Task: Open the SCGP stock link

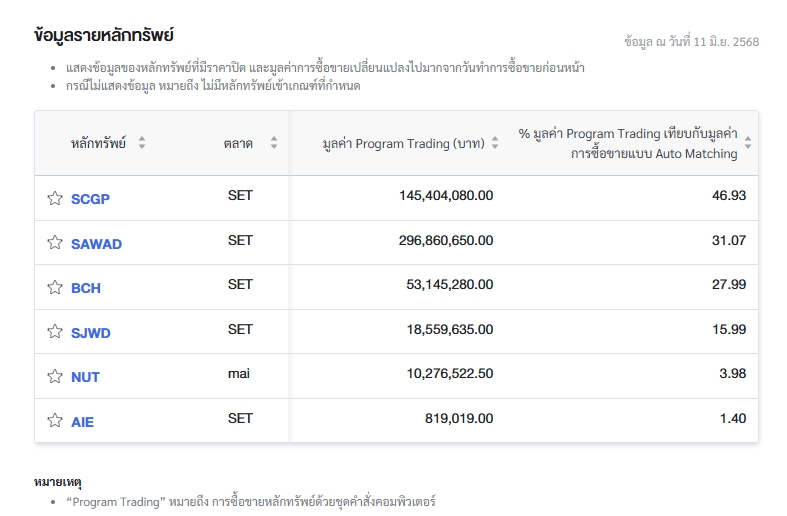Action: pyautogui.click(x=90, y=199)
